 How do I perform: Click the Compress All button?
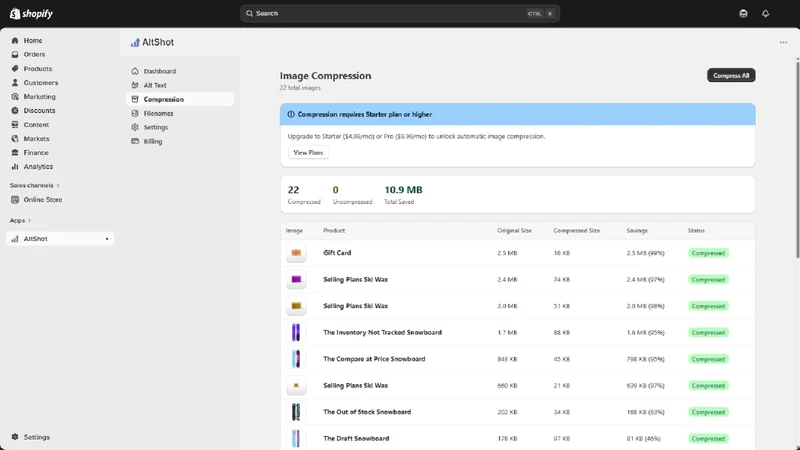tap(731, 76)
